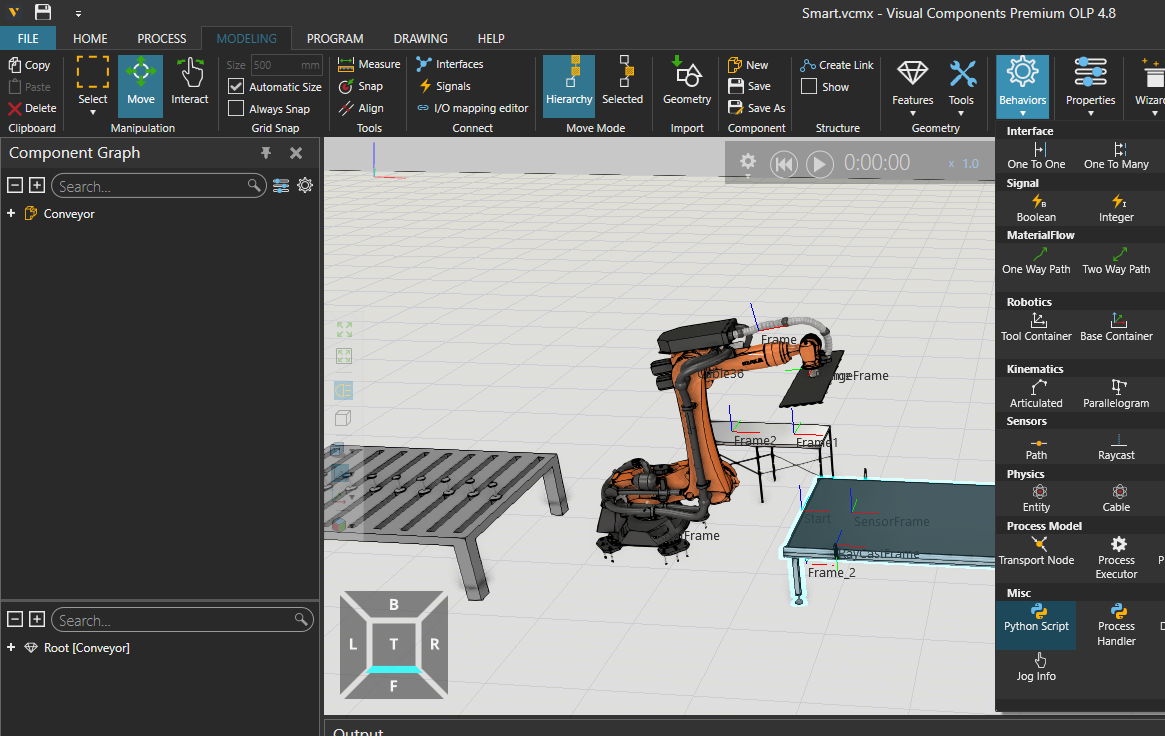Open the Behaviors dropdown menu
1165x736 pixels.
1022,87
